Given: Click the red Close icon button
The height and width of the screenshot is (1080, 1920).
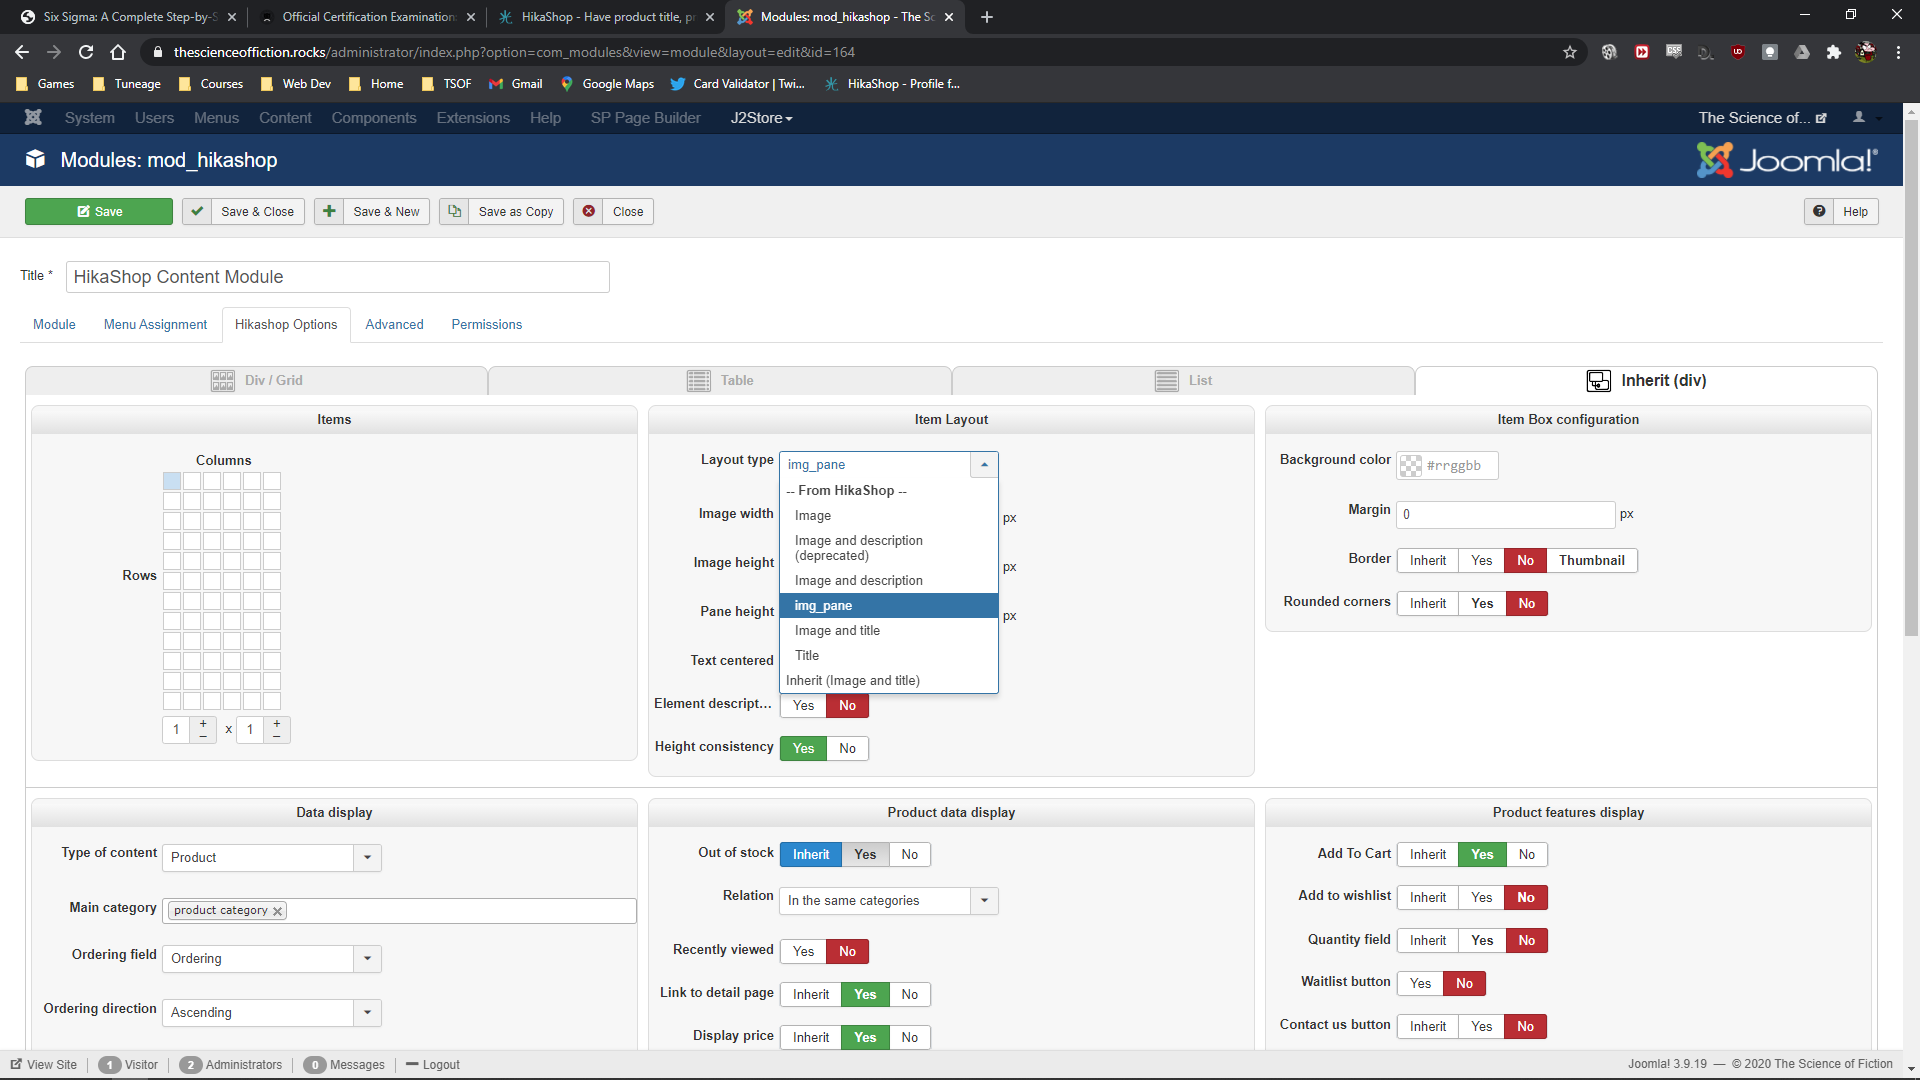Looking at the screenshot, I should pyautogui.click(x=589, y=211).
